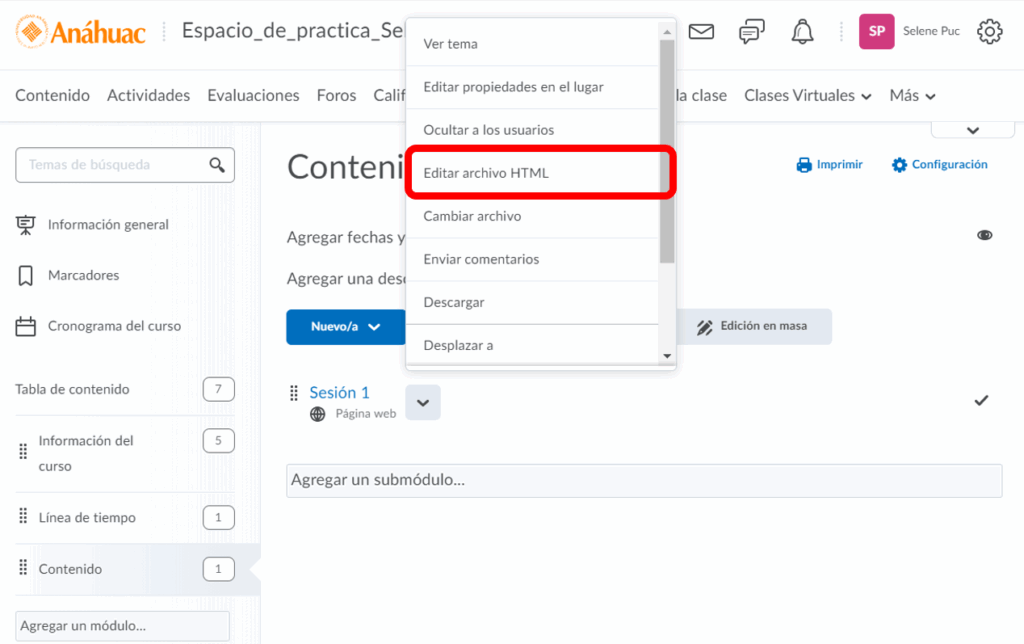Click the search magnifier icon
Viewport: 1024px width, 644px height.
[216, 165]
